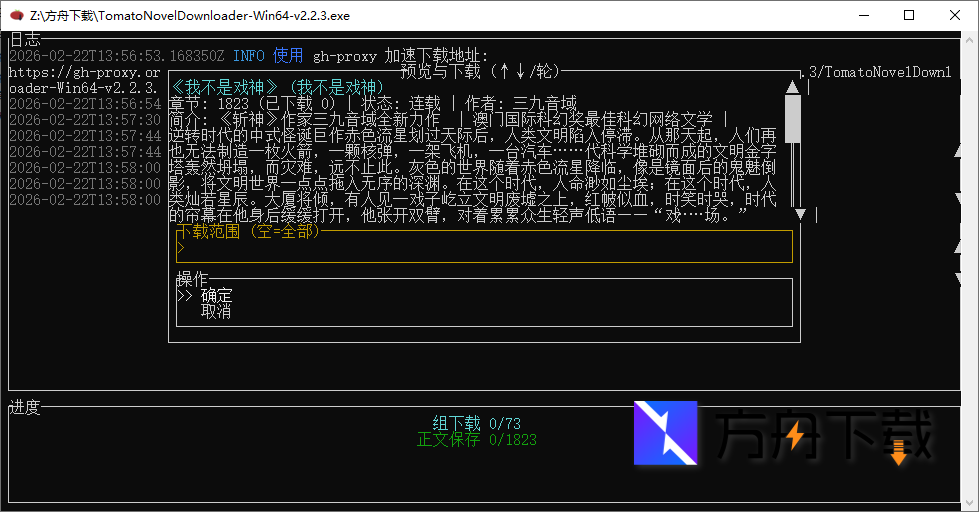Click the 正文保存 0/1823 progress line
The width and height of the screenshot is (979, 512).
point(476,440)
